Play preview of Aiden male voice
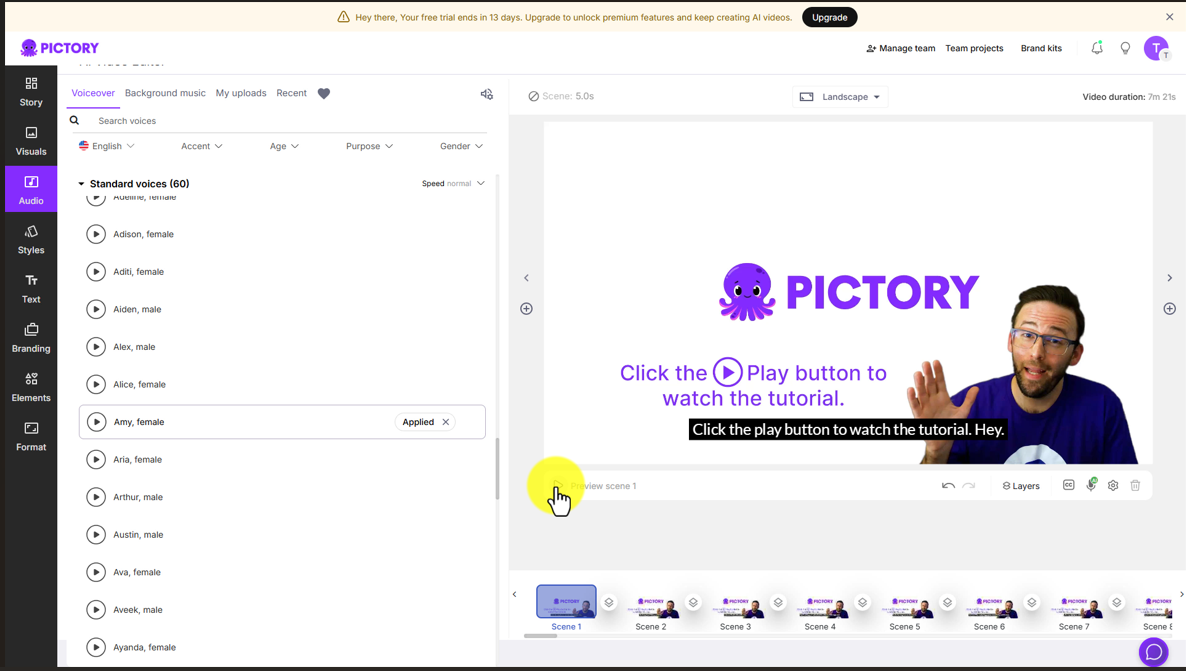Screen dimensions: 1186x671 coord(96,309)
